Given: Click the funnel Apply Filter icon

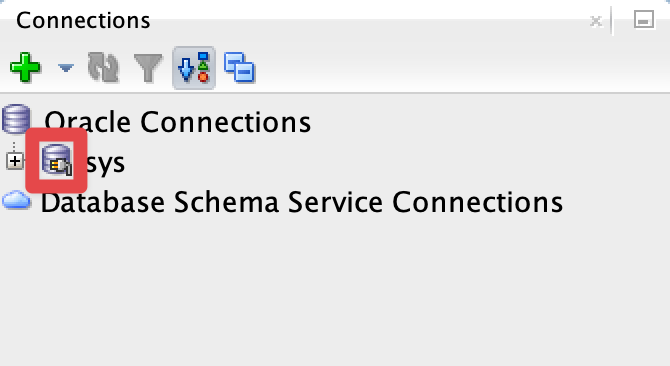Looking at the screenshot, I should click(148, 67).
